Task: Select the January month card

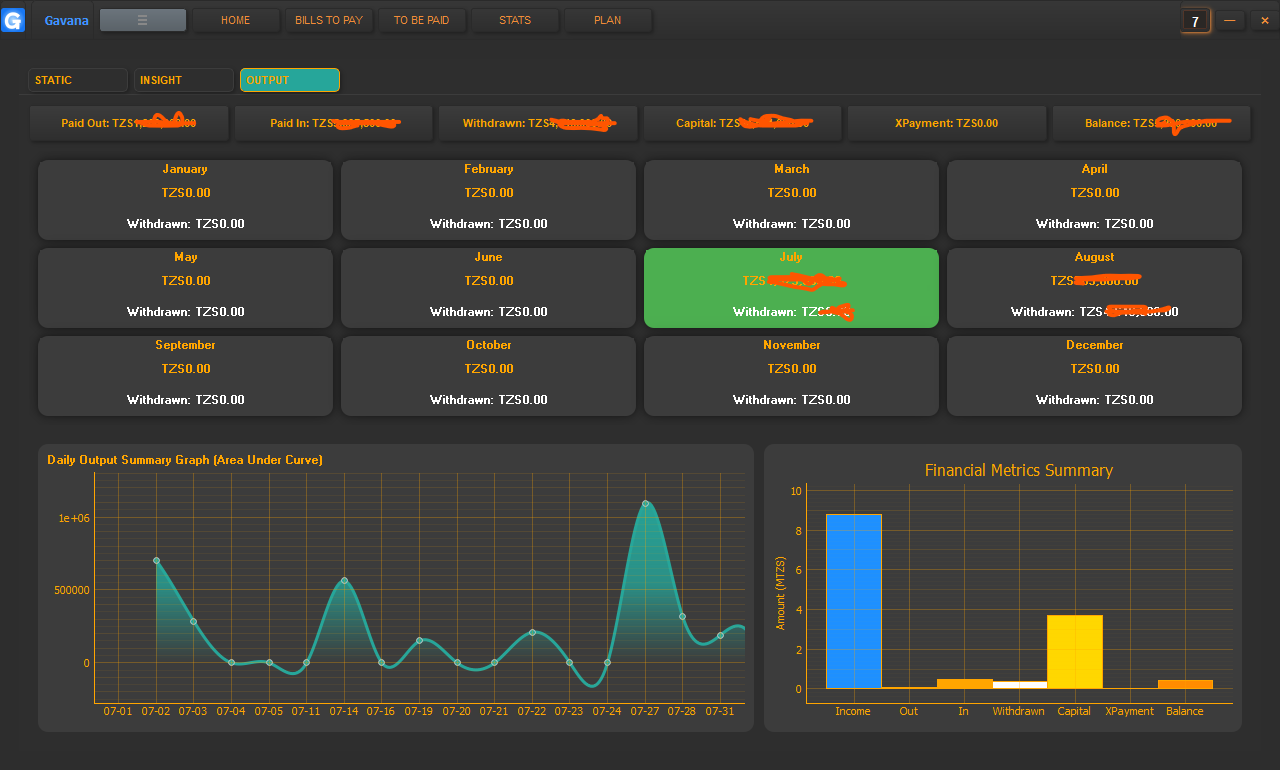Action: pos(185,199)
